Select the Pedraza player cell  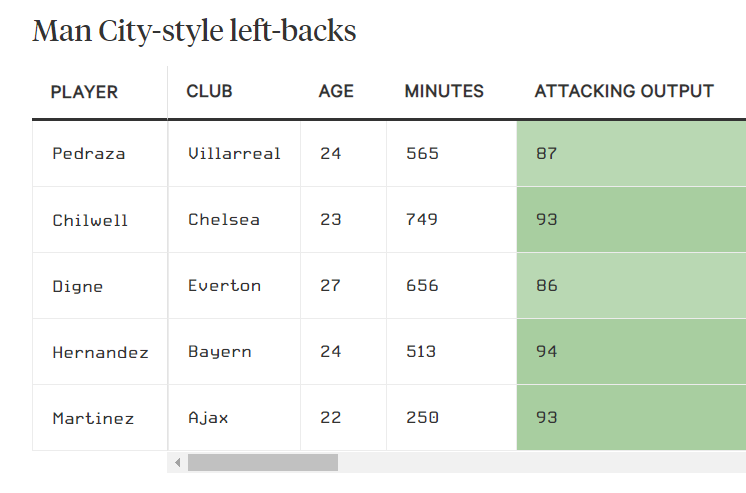click(x=100, y=154)
